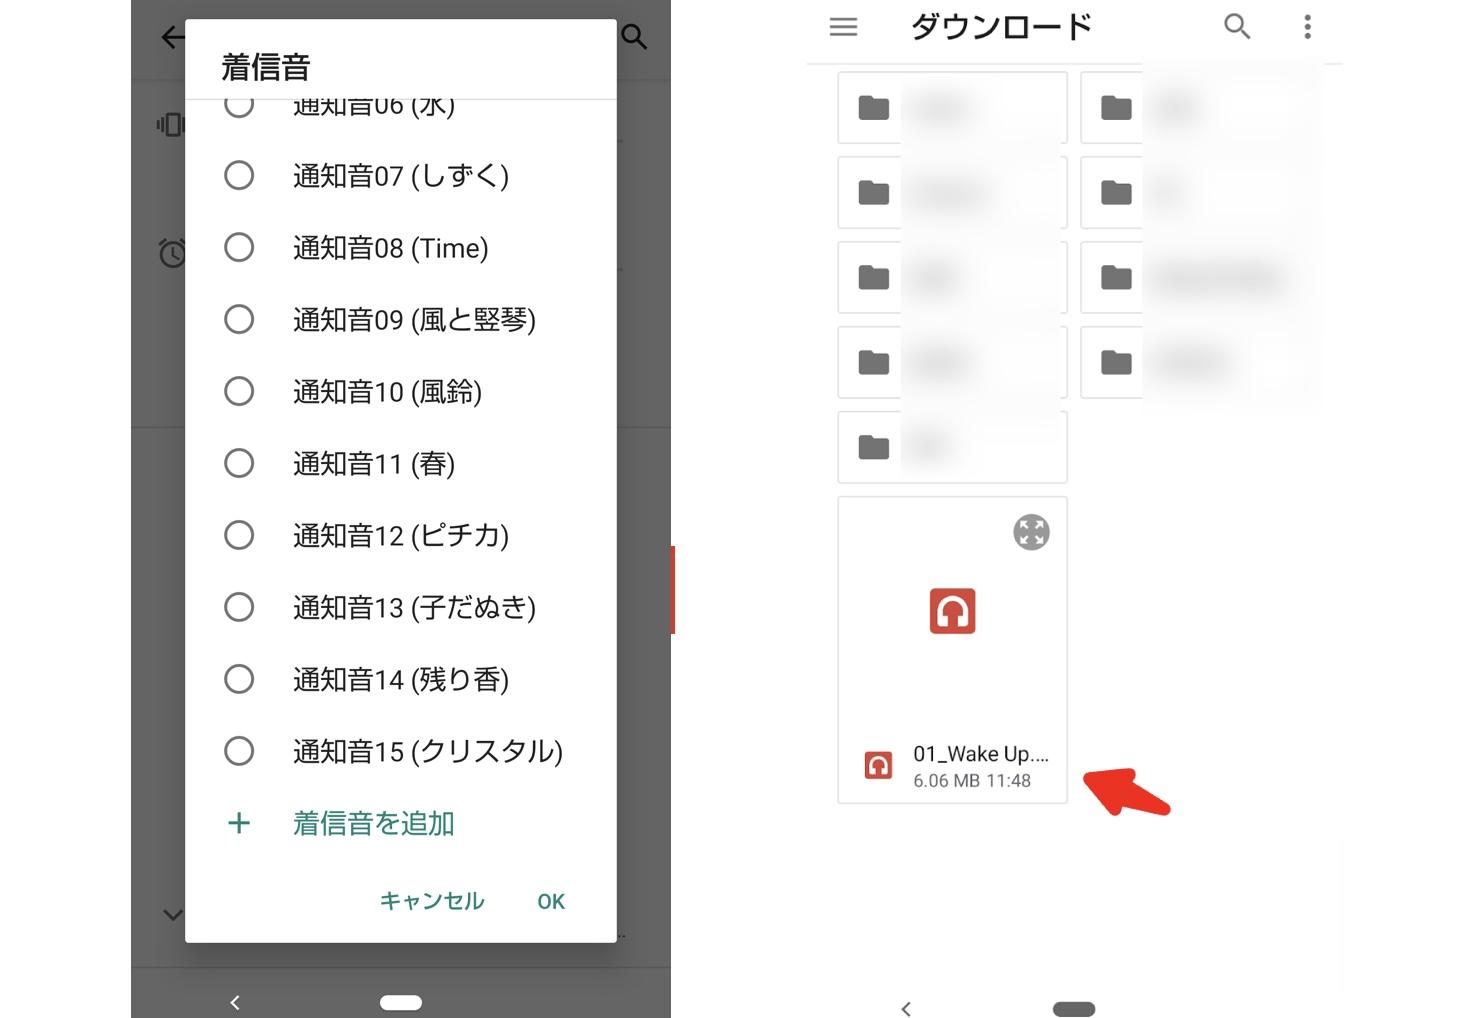Click the ダウンロード title text

1001,27
